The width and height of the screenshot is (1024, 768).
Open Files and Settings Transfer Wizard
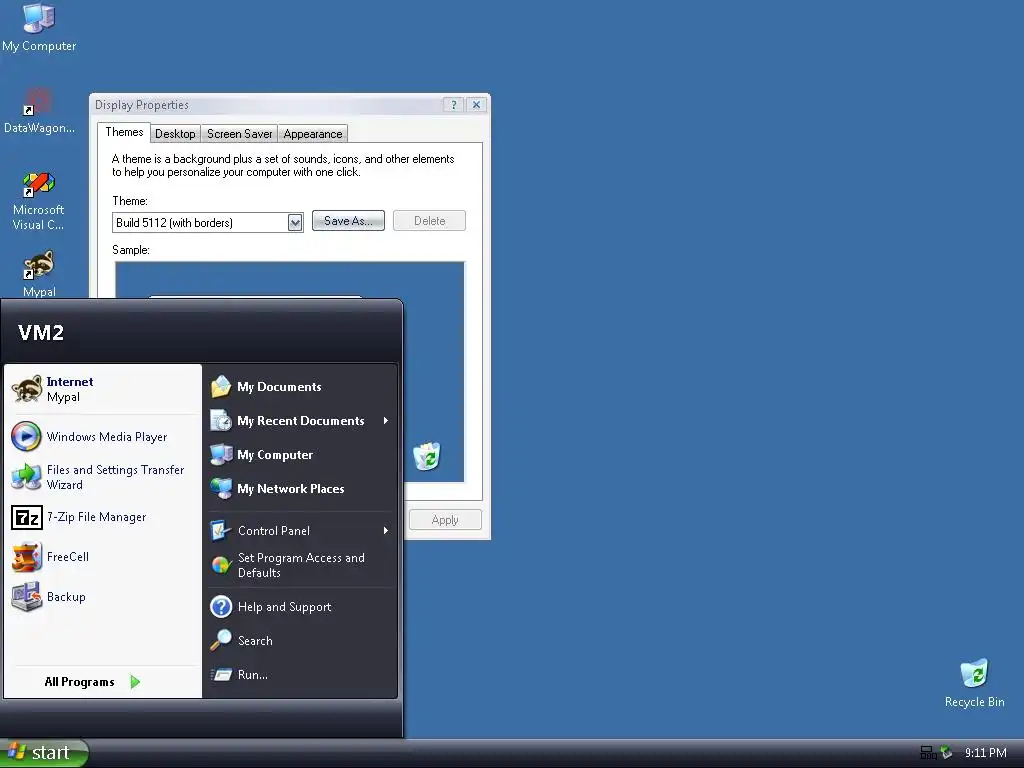point(103,477)
